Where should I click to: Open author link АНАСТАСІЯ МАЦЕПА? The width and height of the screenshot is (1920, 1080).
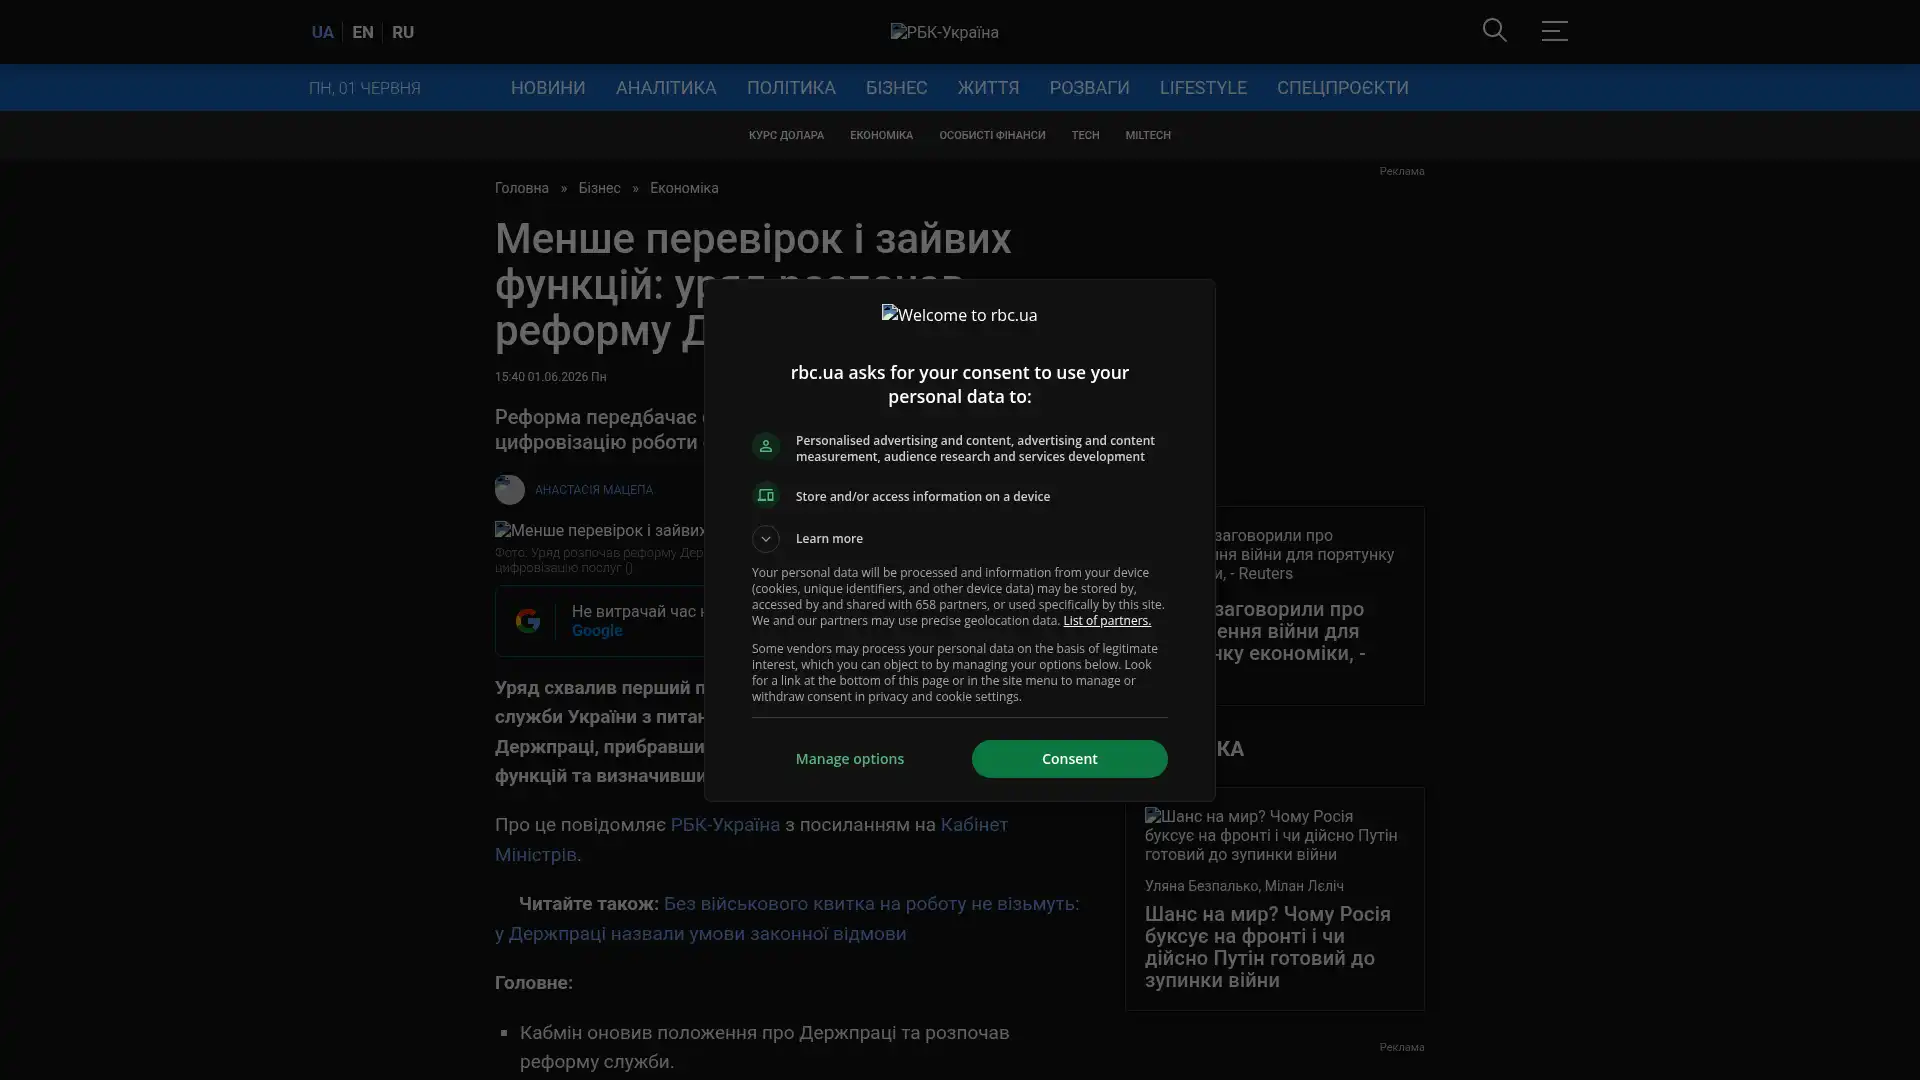(x=594, y=490)
